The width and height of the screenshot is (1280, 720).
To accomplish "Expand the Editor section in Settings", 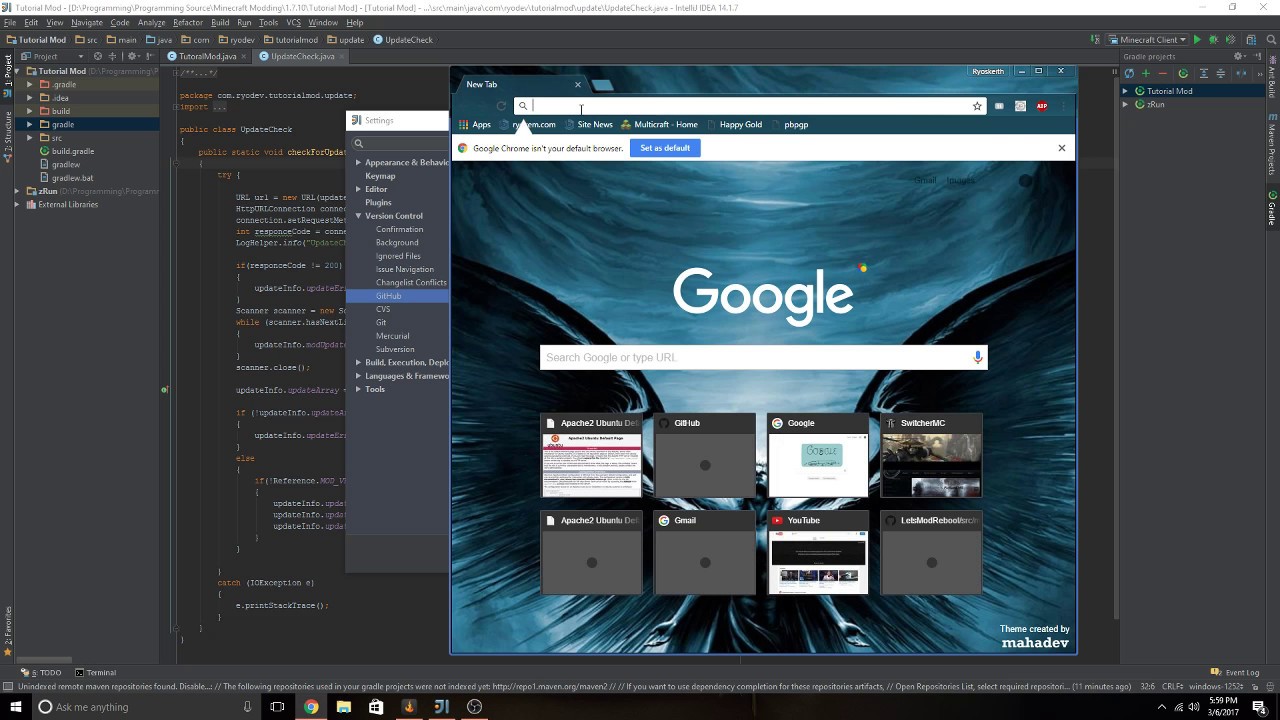I will coord(358,189).
